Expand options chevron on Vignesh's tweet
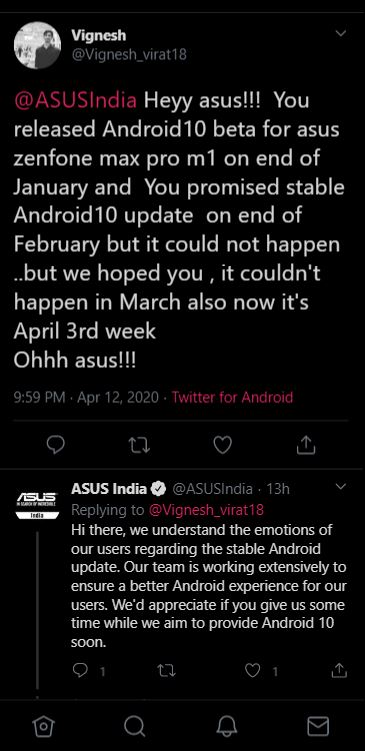 tap(341, 34)
